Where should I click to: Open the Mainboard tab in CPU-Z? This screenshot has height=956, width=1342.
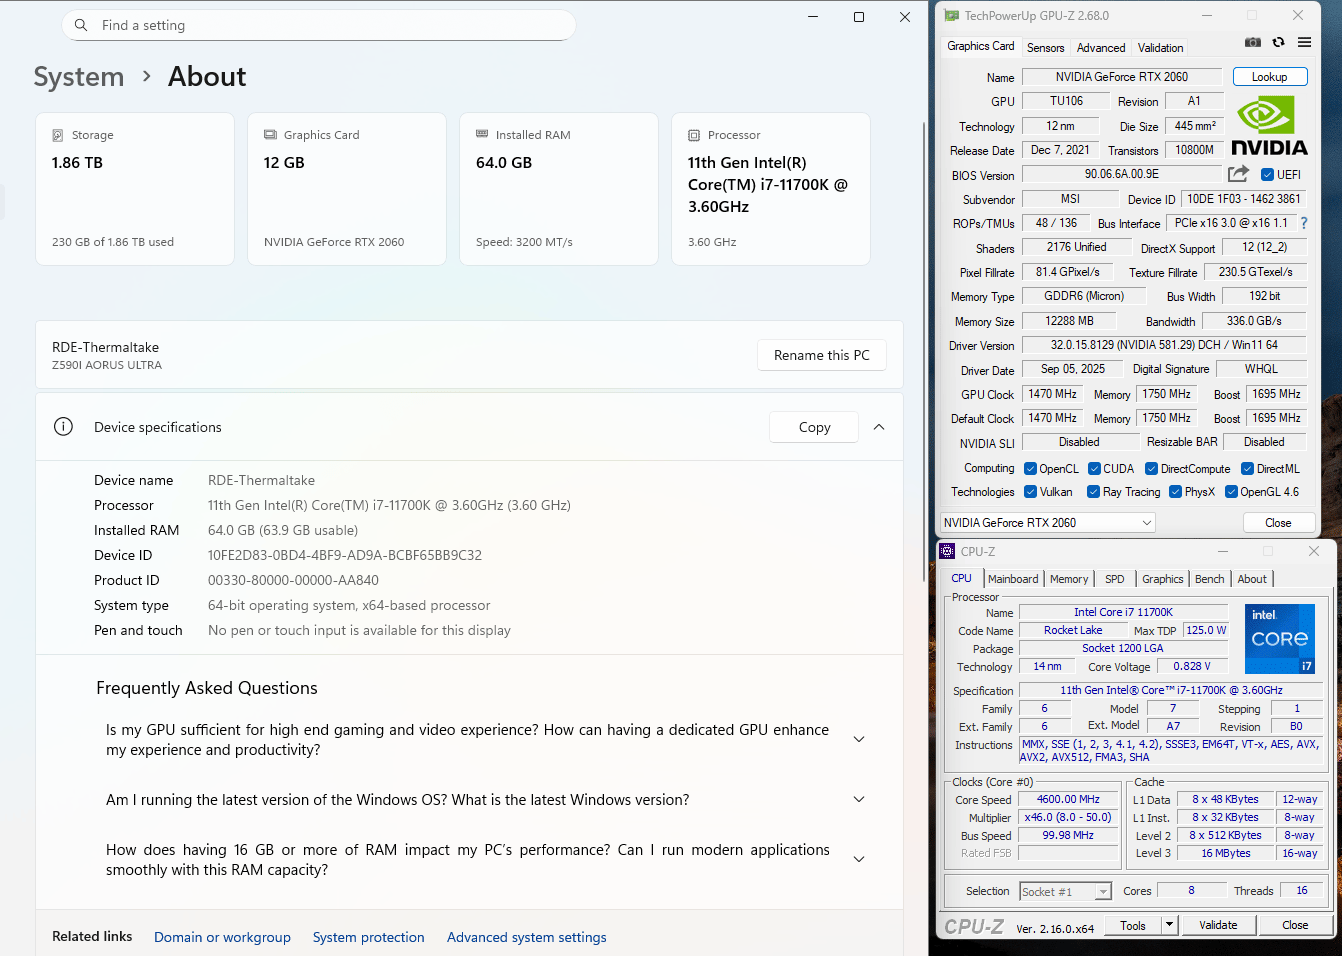[x=1013, y=579]
